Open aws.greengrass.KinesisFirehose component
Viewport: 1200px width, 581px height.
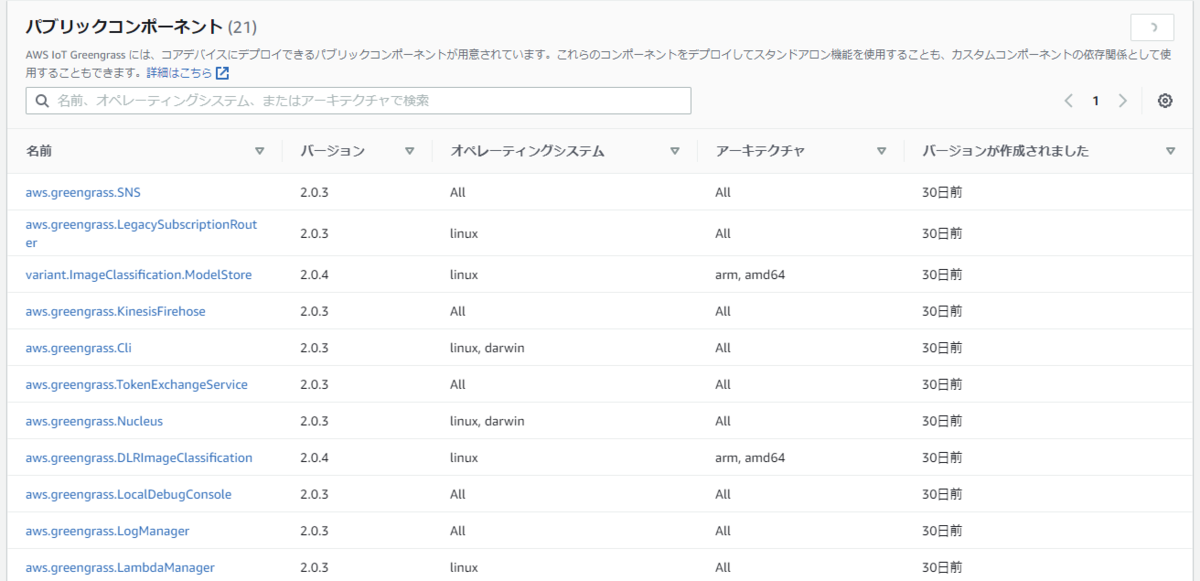click(115, 311)
